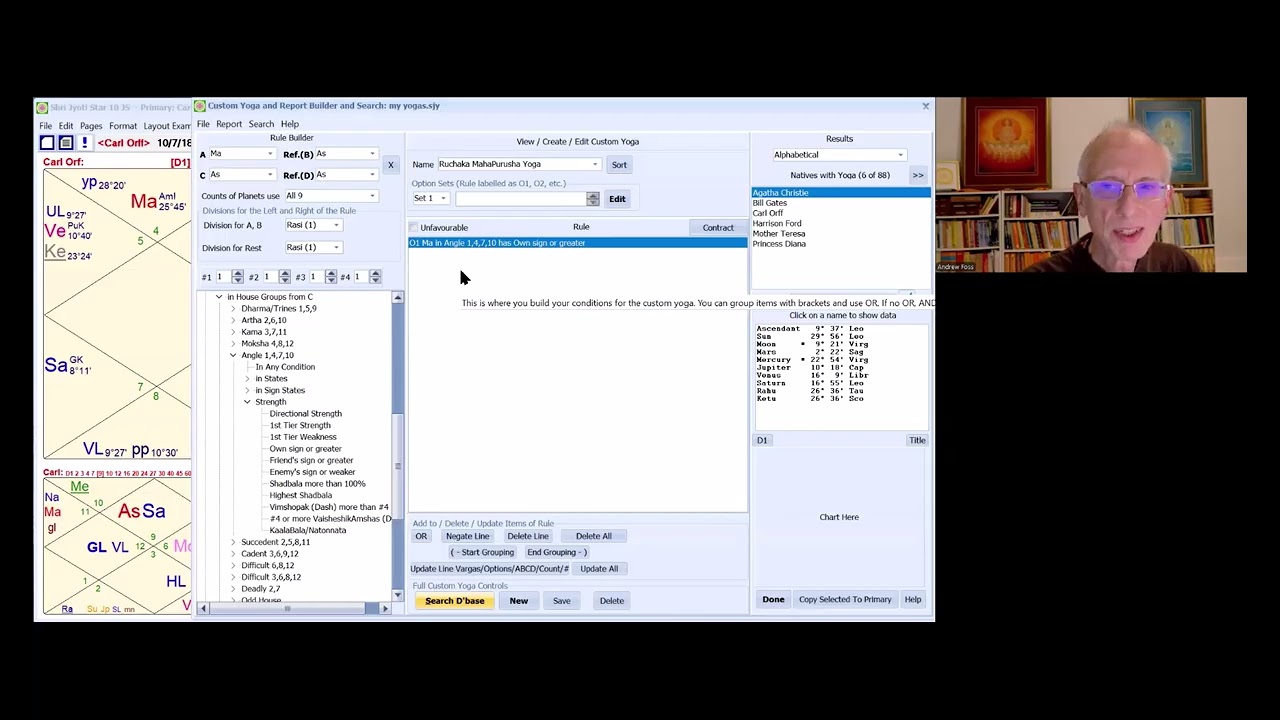Click the New yoga button

click(x=519, y=601)
